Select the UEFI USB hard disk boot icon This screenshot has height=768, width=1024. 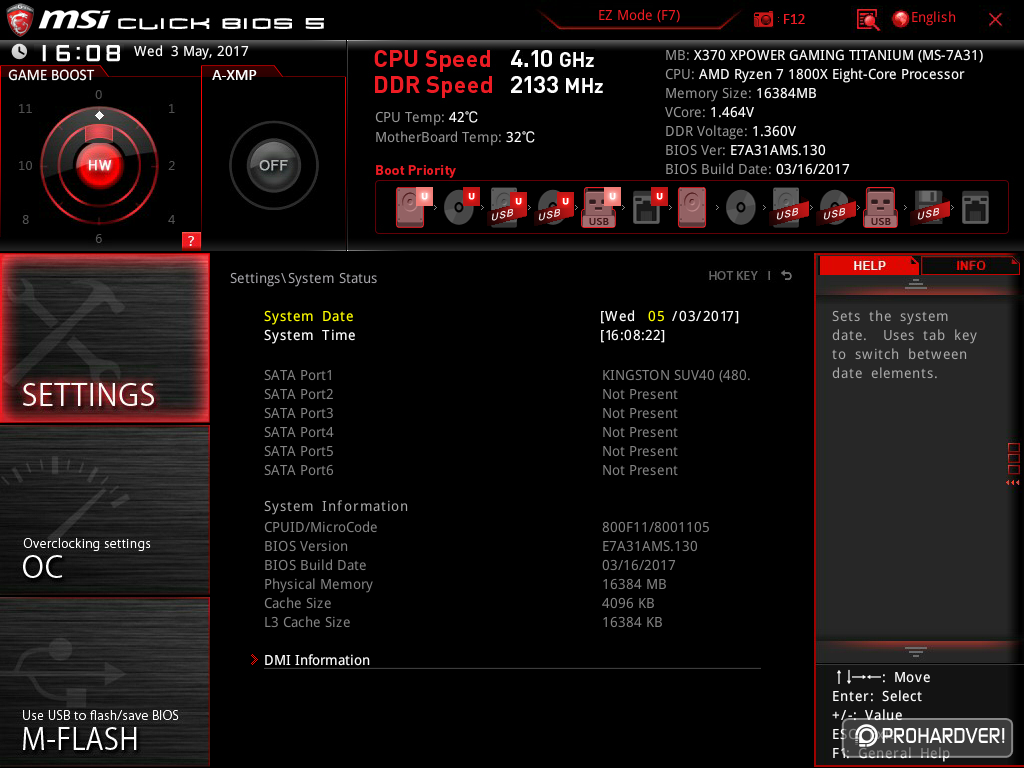pyautogui.click(x=507, y=207)
